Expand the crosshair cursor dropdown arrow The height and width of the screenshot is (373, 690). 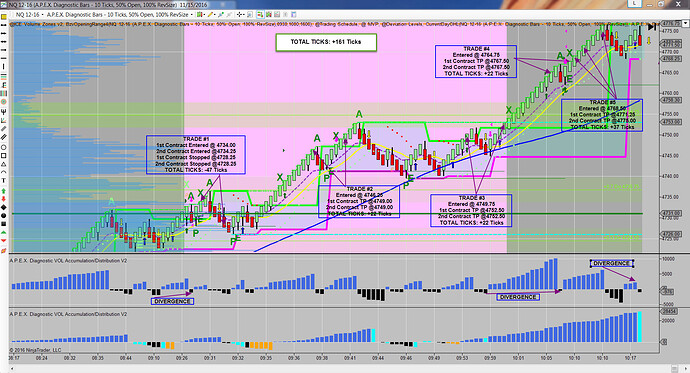243,15
